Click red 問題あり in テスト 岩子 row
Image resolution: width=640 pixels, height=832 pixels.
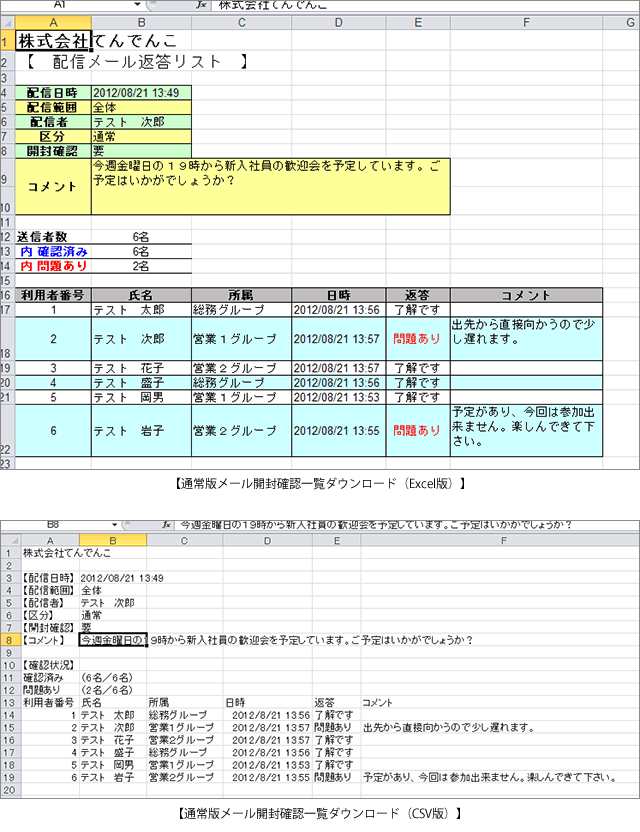417,431
